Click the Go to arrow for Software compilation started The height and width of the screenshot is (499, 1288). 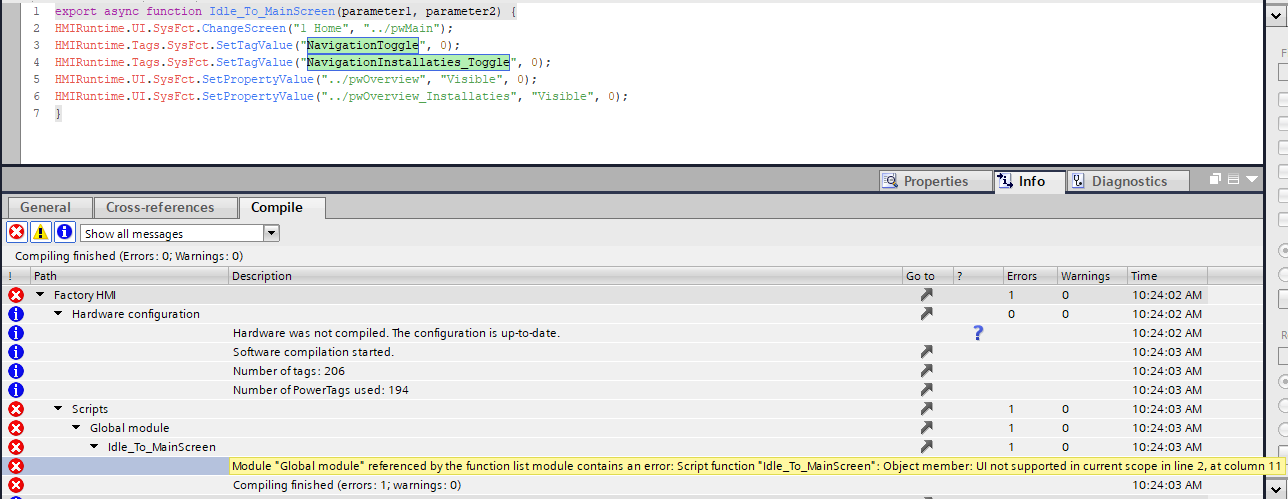927,352
